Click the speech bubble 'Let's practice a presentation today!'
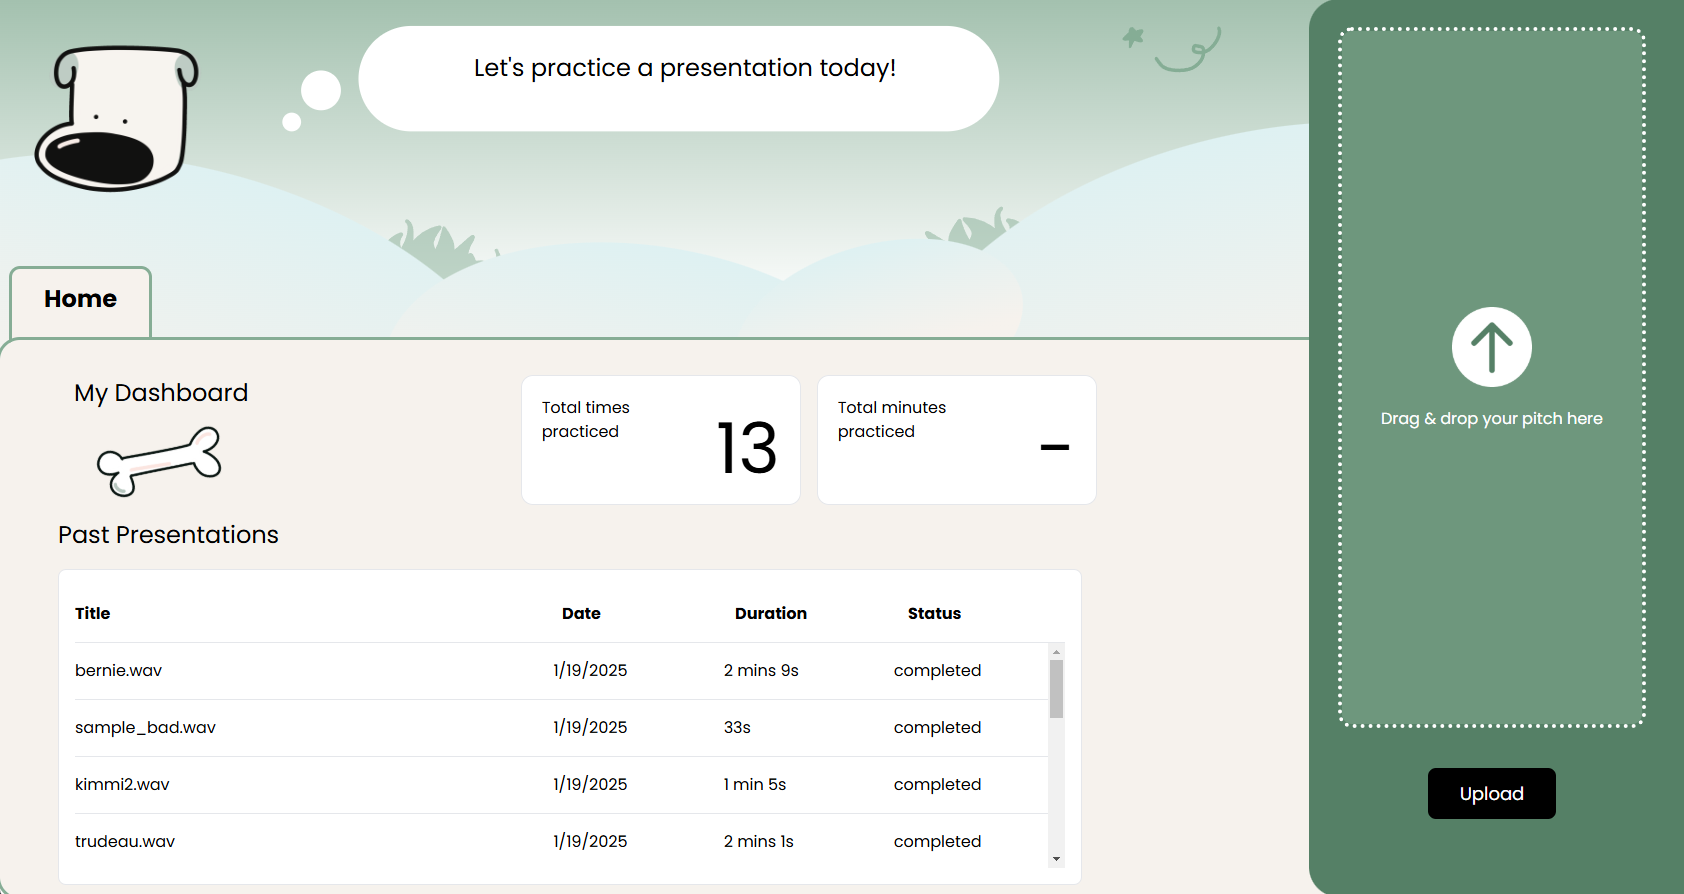1684x894 pixels. [679, 78]
